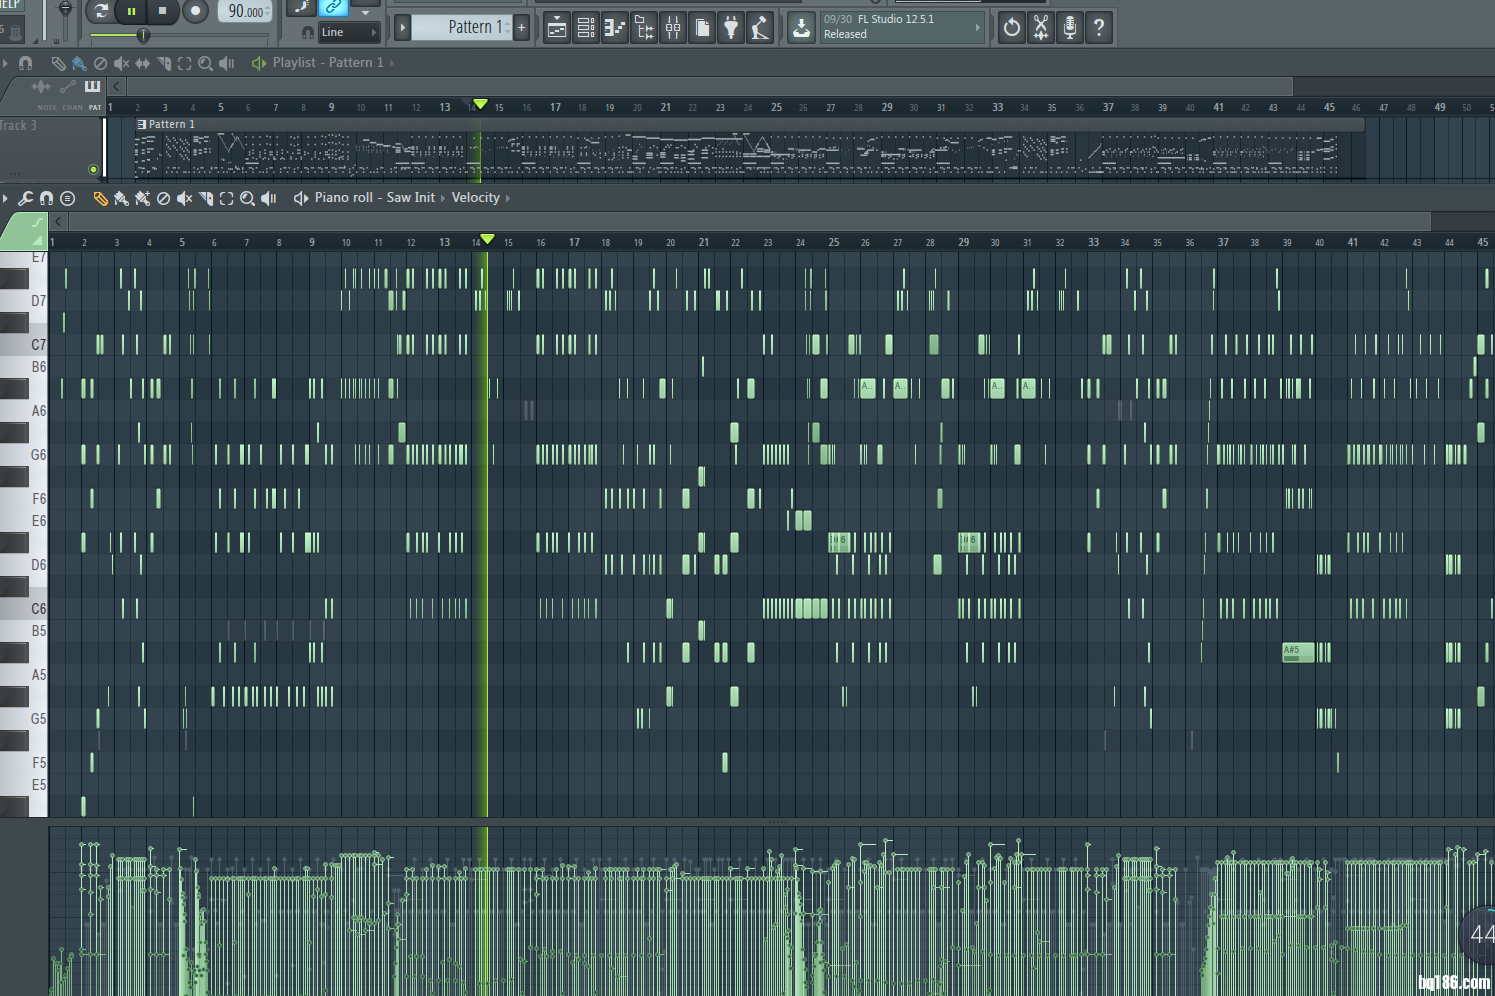Open the plugin picker plug icon
This screenshot has height=996, width=1495.
[732, 28]
